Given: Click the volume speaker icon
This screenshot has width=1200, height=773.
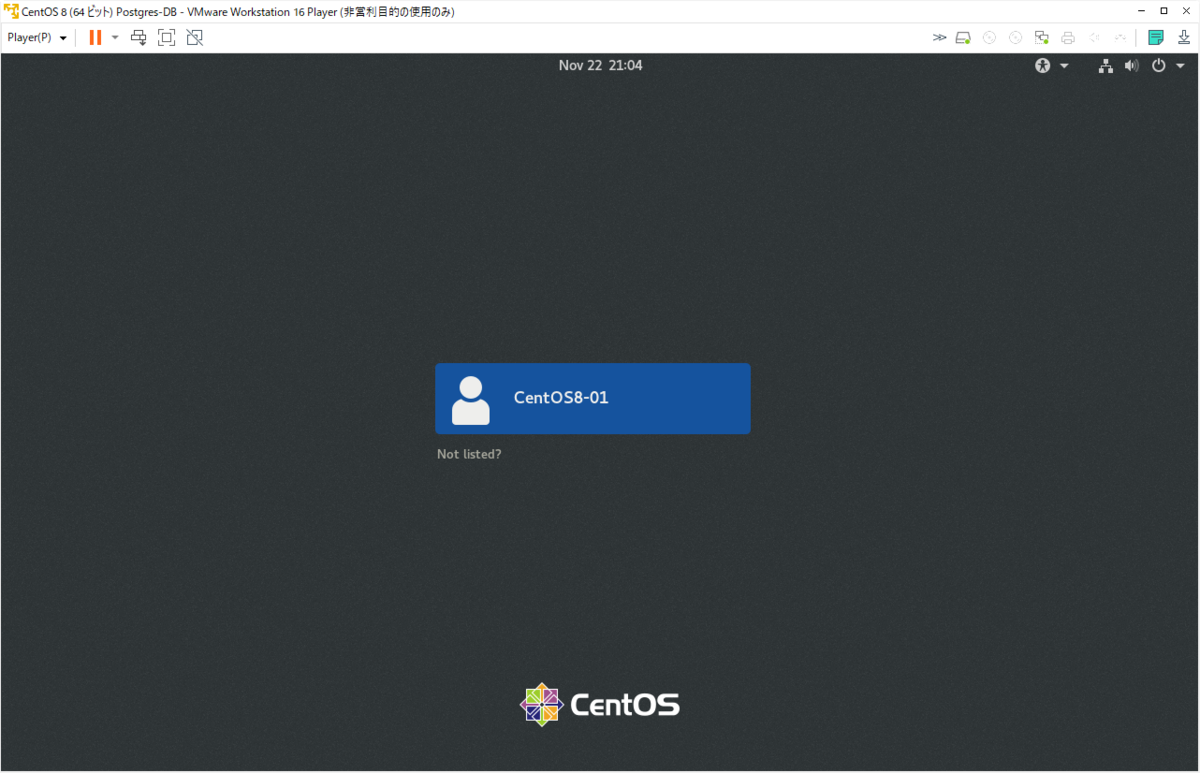Looking at the screenshot, I should coord(1131,66).
